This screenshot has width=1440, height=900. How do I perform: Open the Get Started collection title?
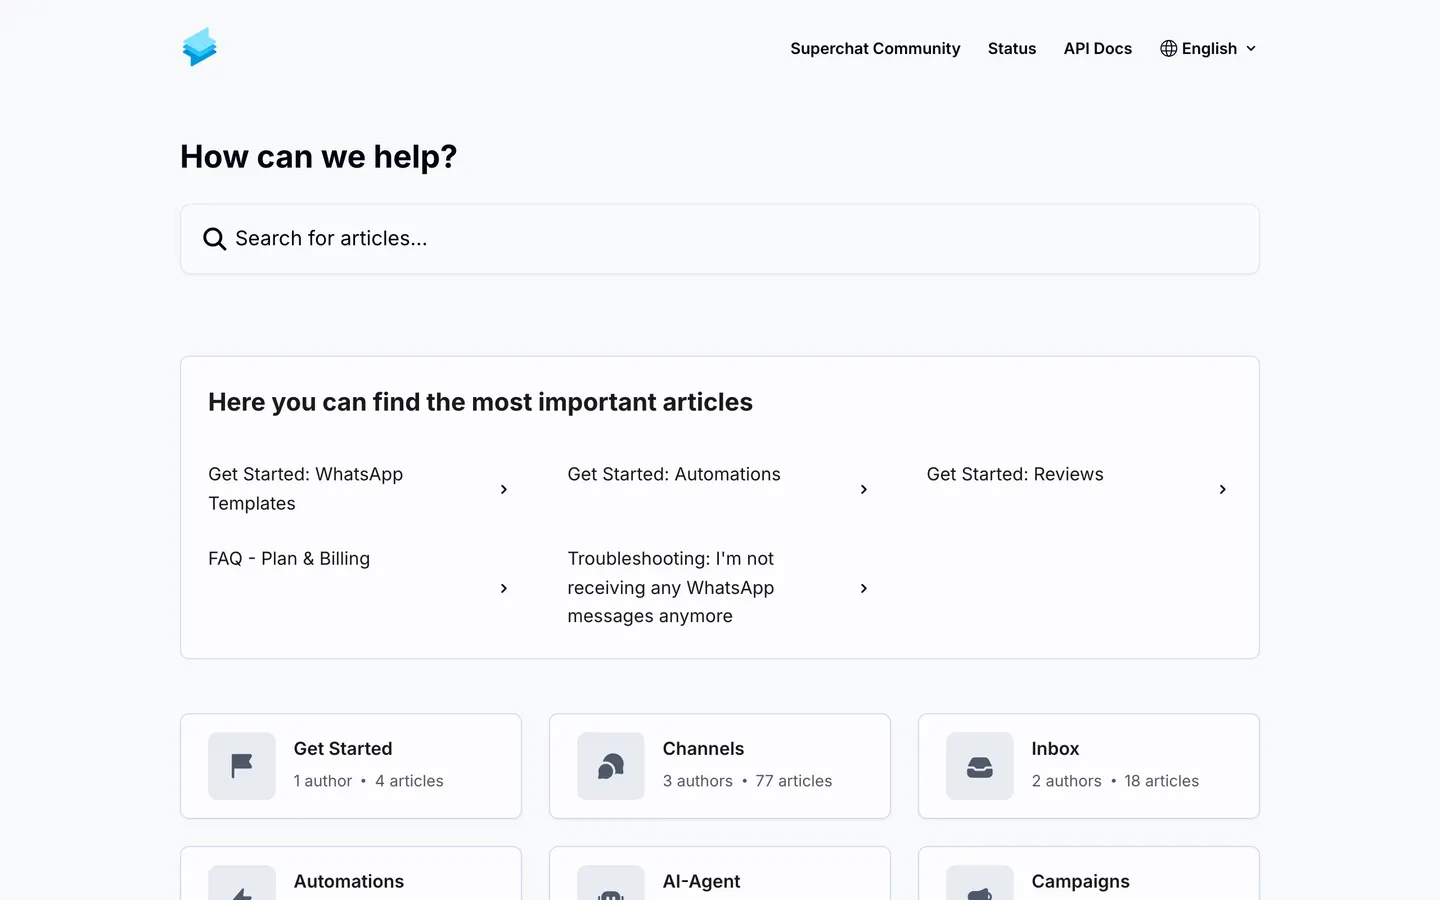pyautogui.click(x=343, y=748)
